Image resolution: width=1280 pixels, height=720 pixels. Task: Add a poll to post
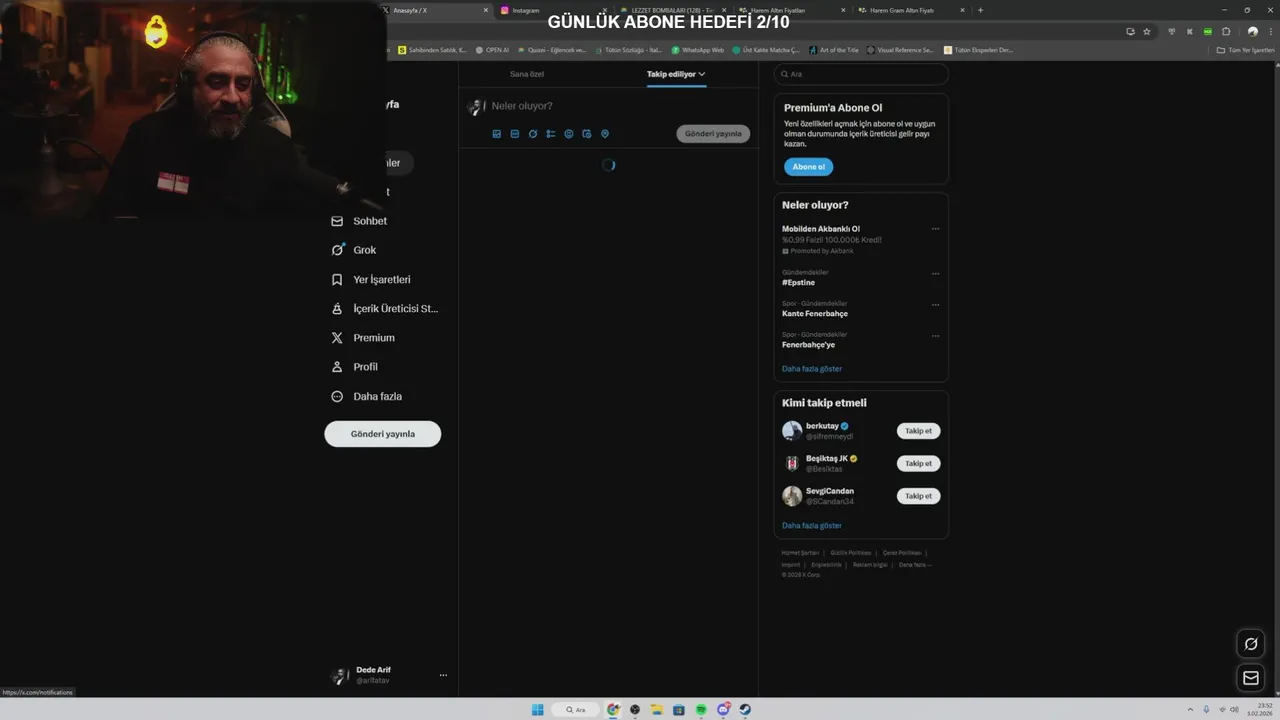click(551, 134)
